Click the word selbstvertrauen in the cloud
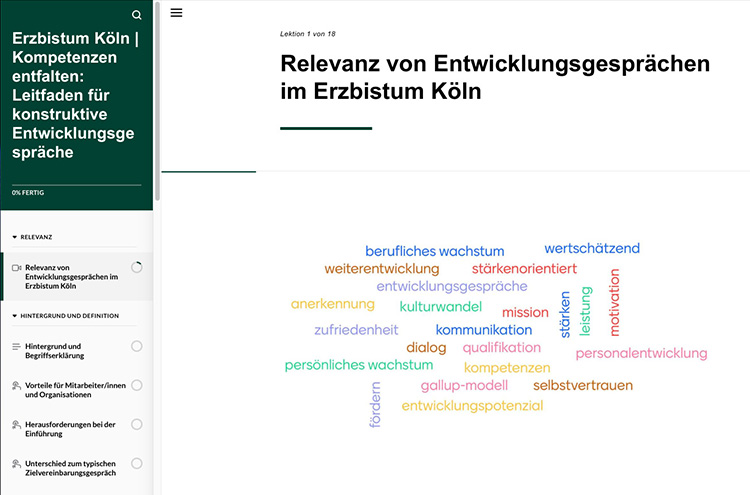This screenshot has height=495, width=750. (583, 385)
